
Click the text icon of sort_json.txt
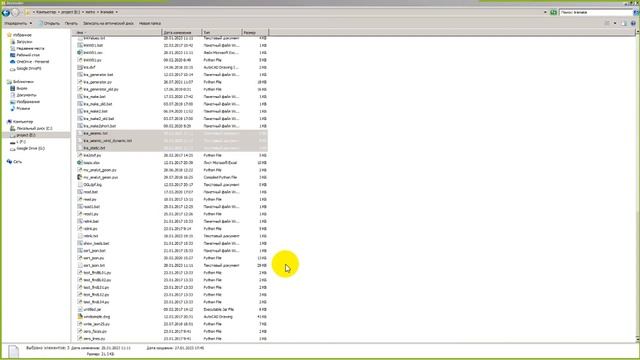pos(80,265)
